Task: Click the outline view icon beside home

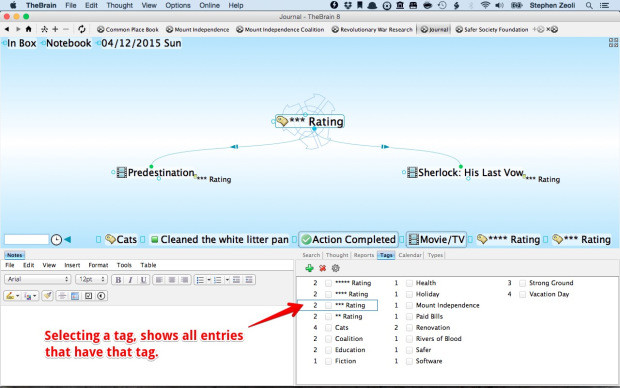Action: pos(45,29)
